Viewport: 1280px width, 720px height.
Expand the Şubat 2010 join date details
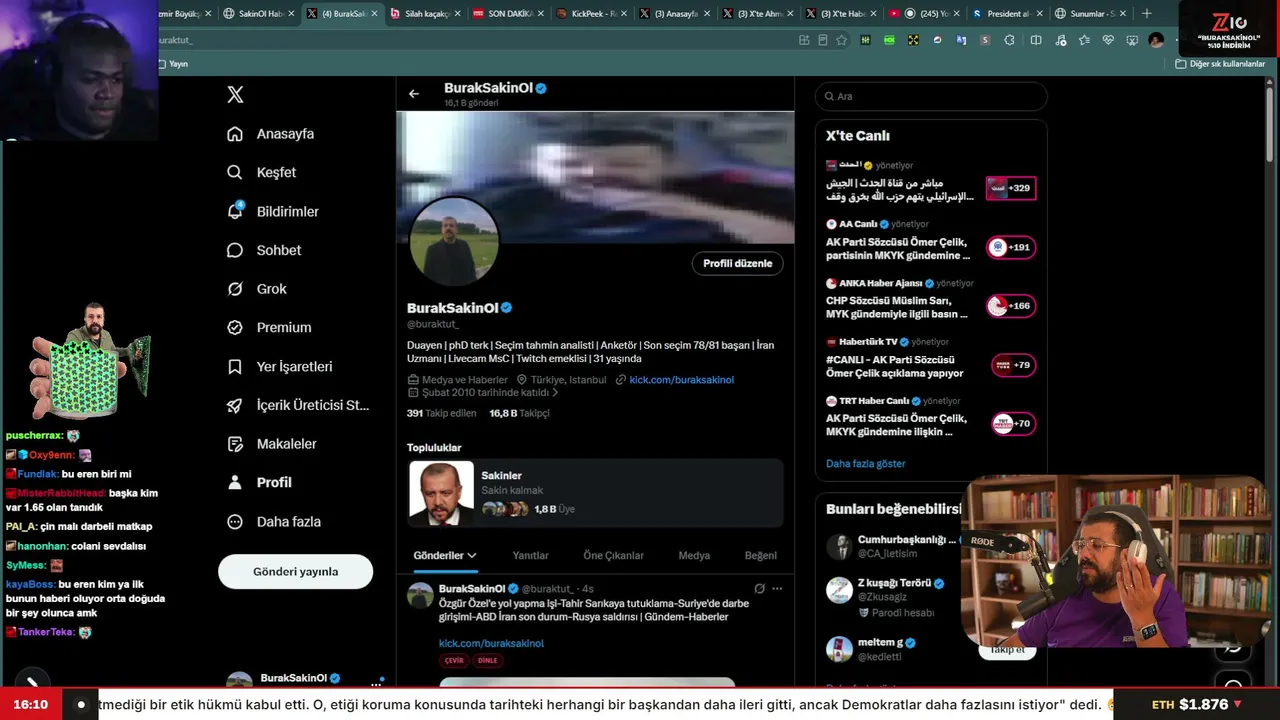[483, 393]
